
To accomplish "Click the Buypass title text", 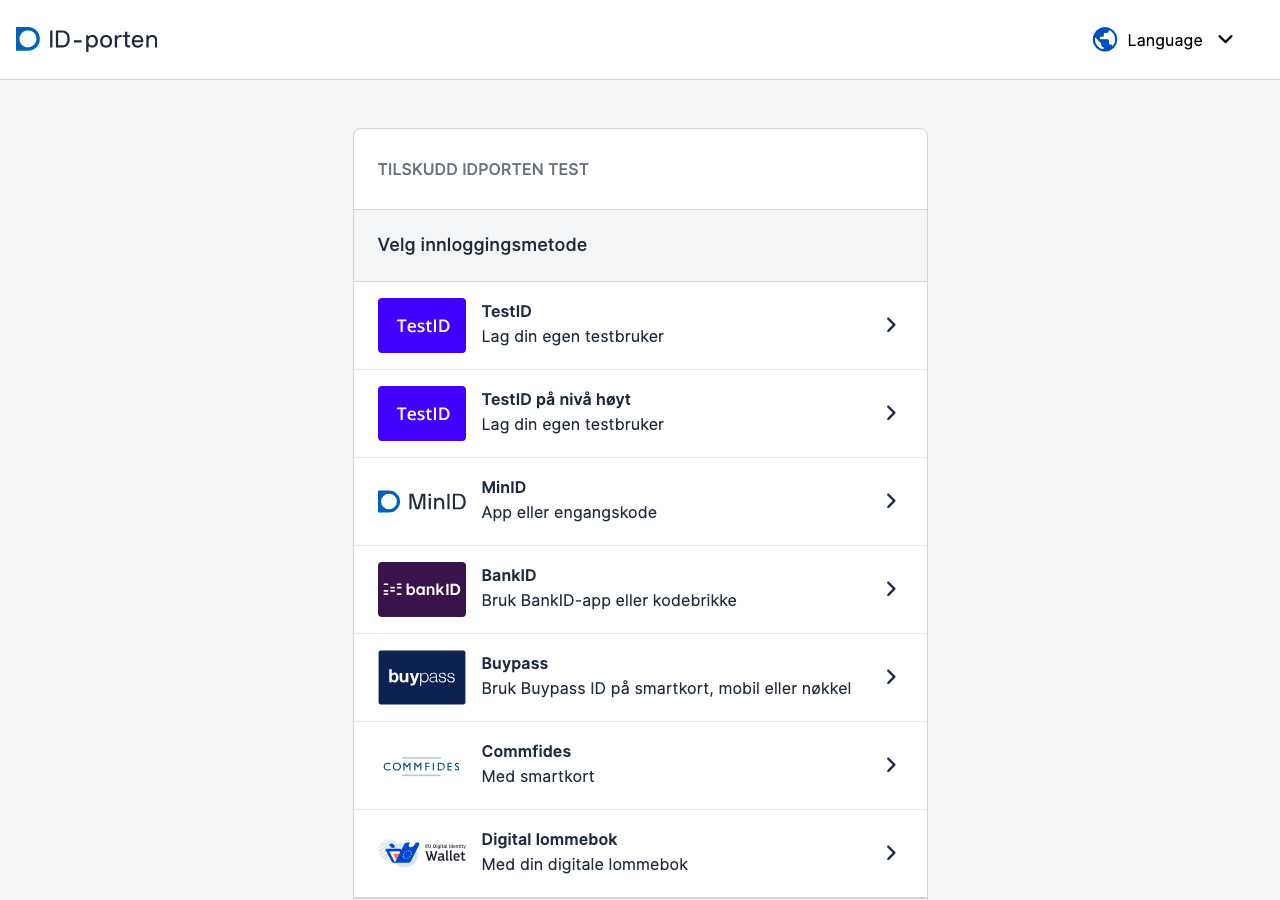I will [515, 664].
